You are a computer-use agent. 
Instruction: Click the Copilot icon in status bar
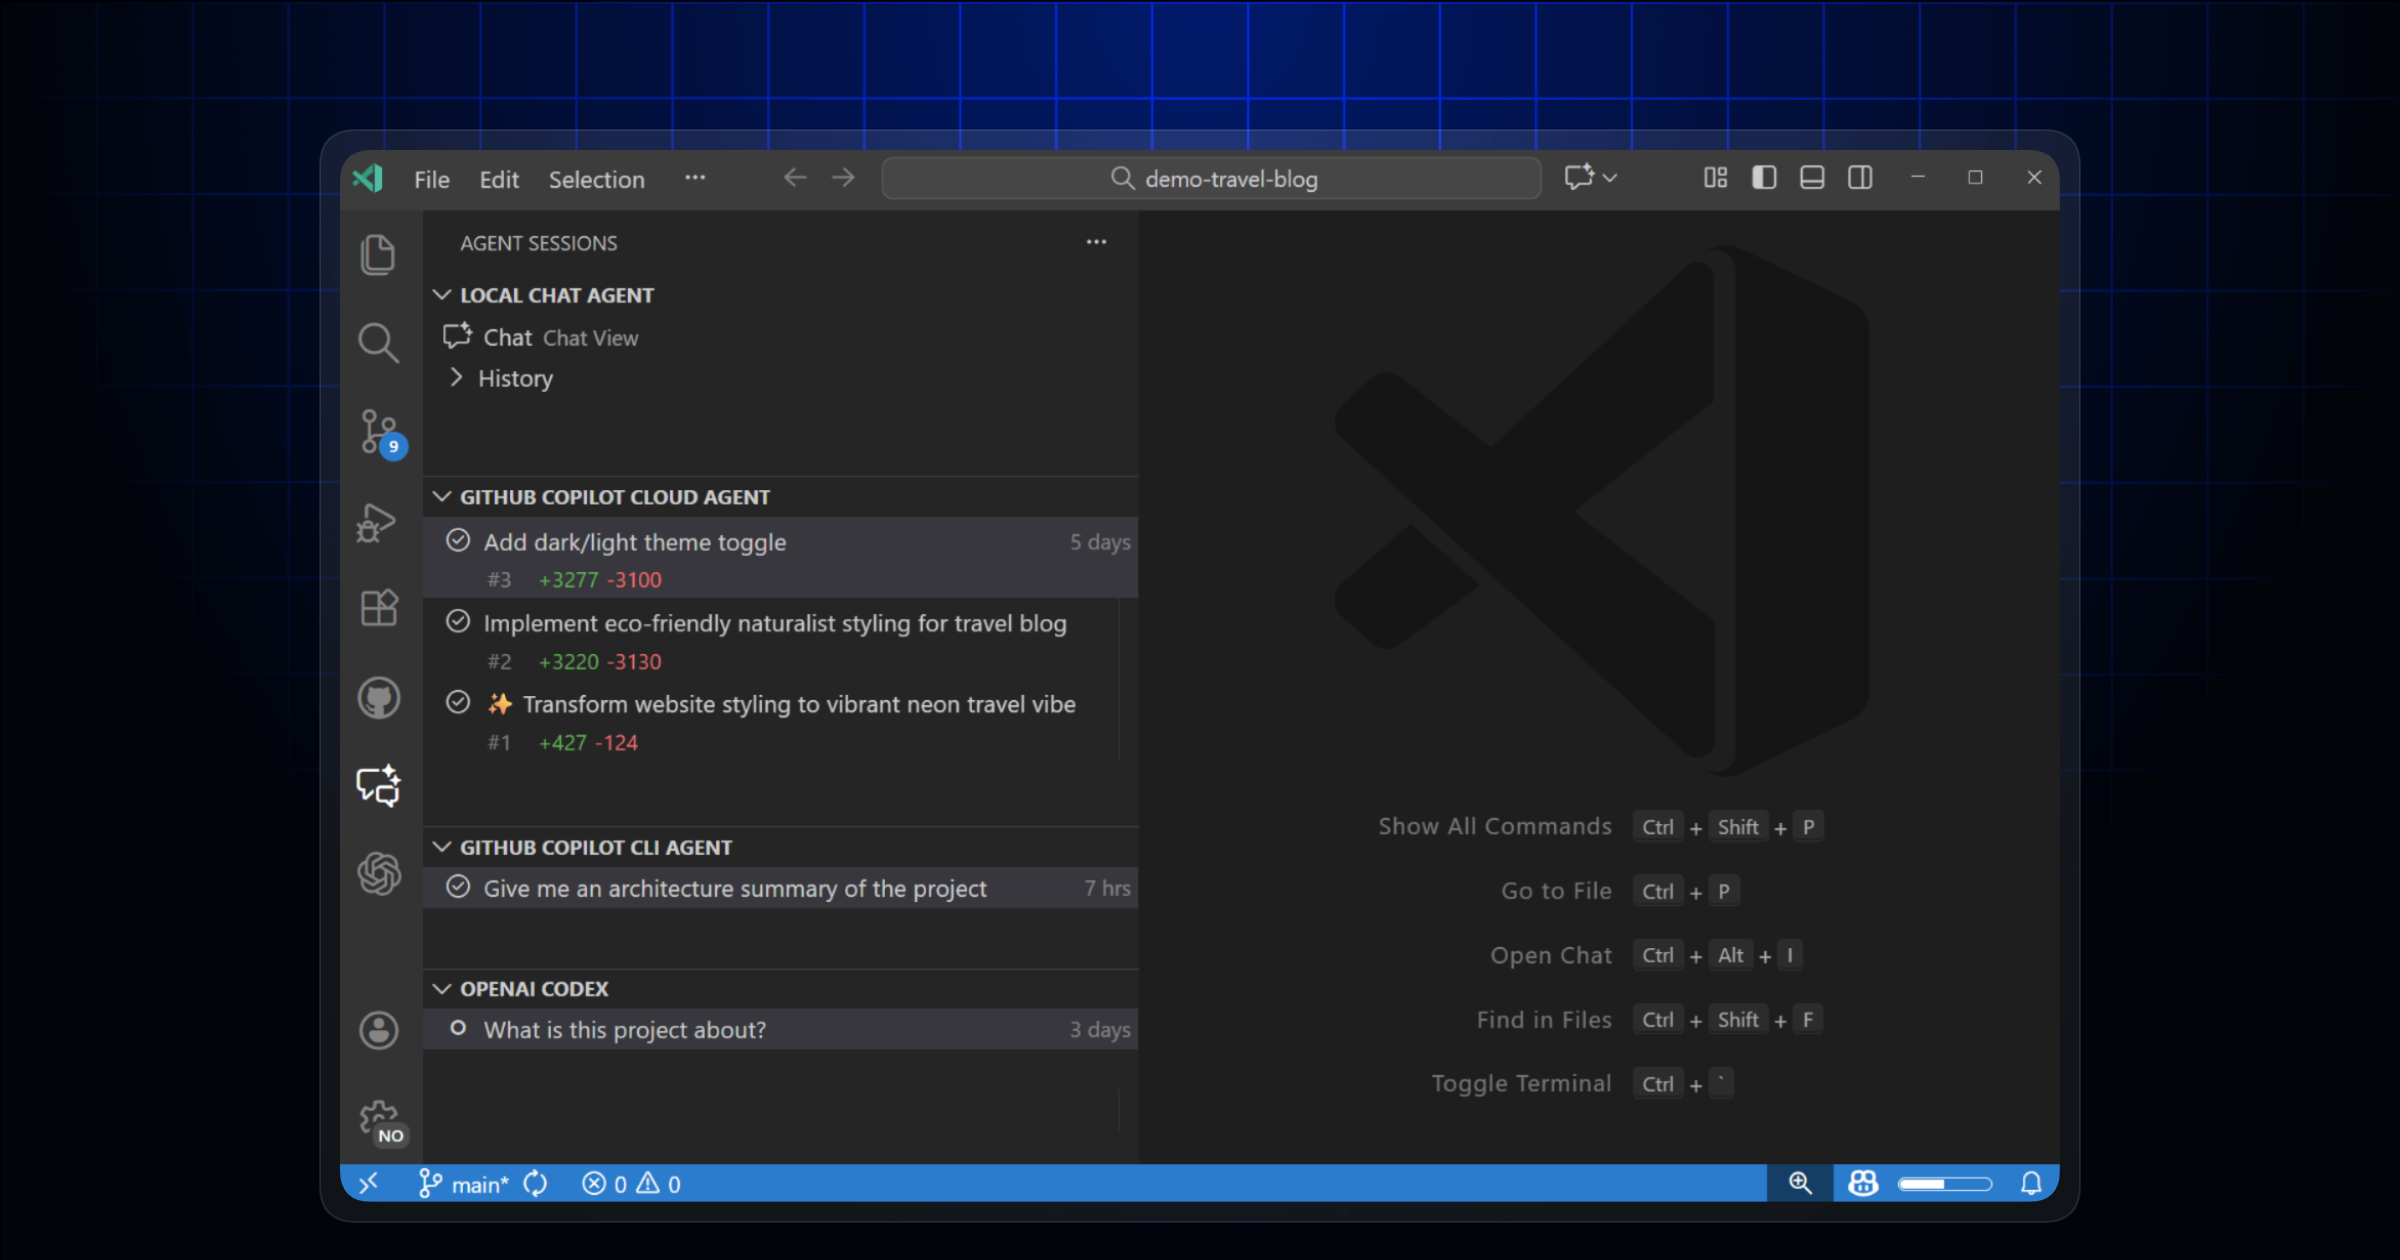click(1863, 1183)
